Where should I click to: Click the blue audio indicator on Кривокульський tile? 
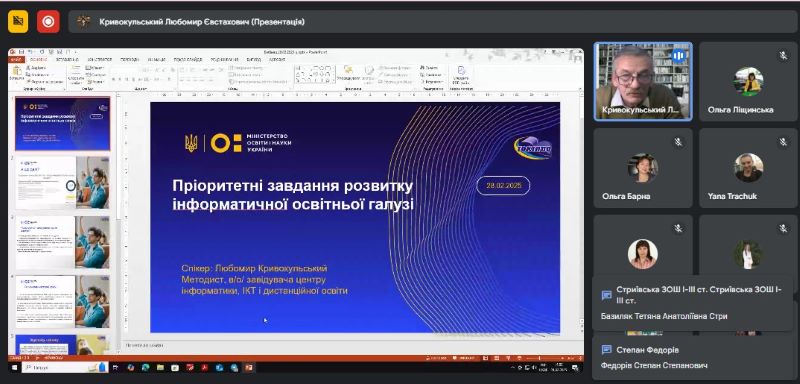678,55
